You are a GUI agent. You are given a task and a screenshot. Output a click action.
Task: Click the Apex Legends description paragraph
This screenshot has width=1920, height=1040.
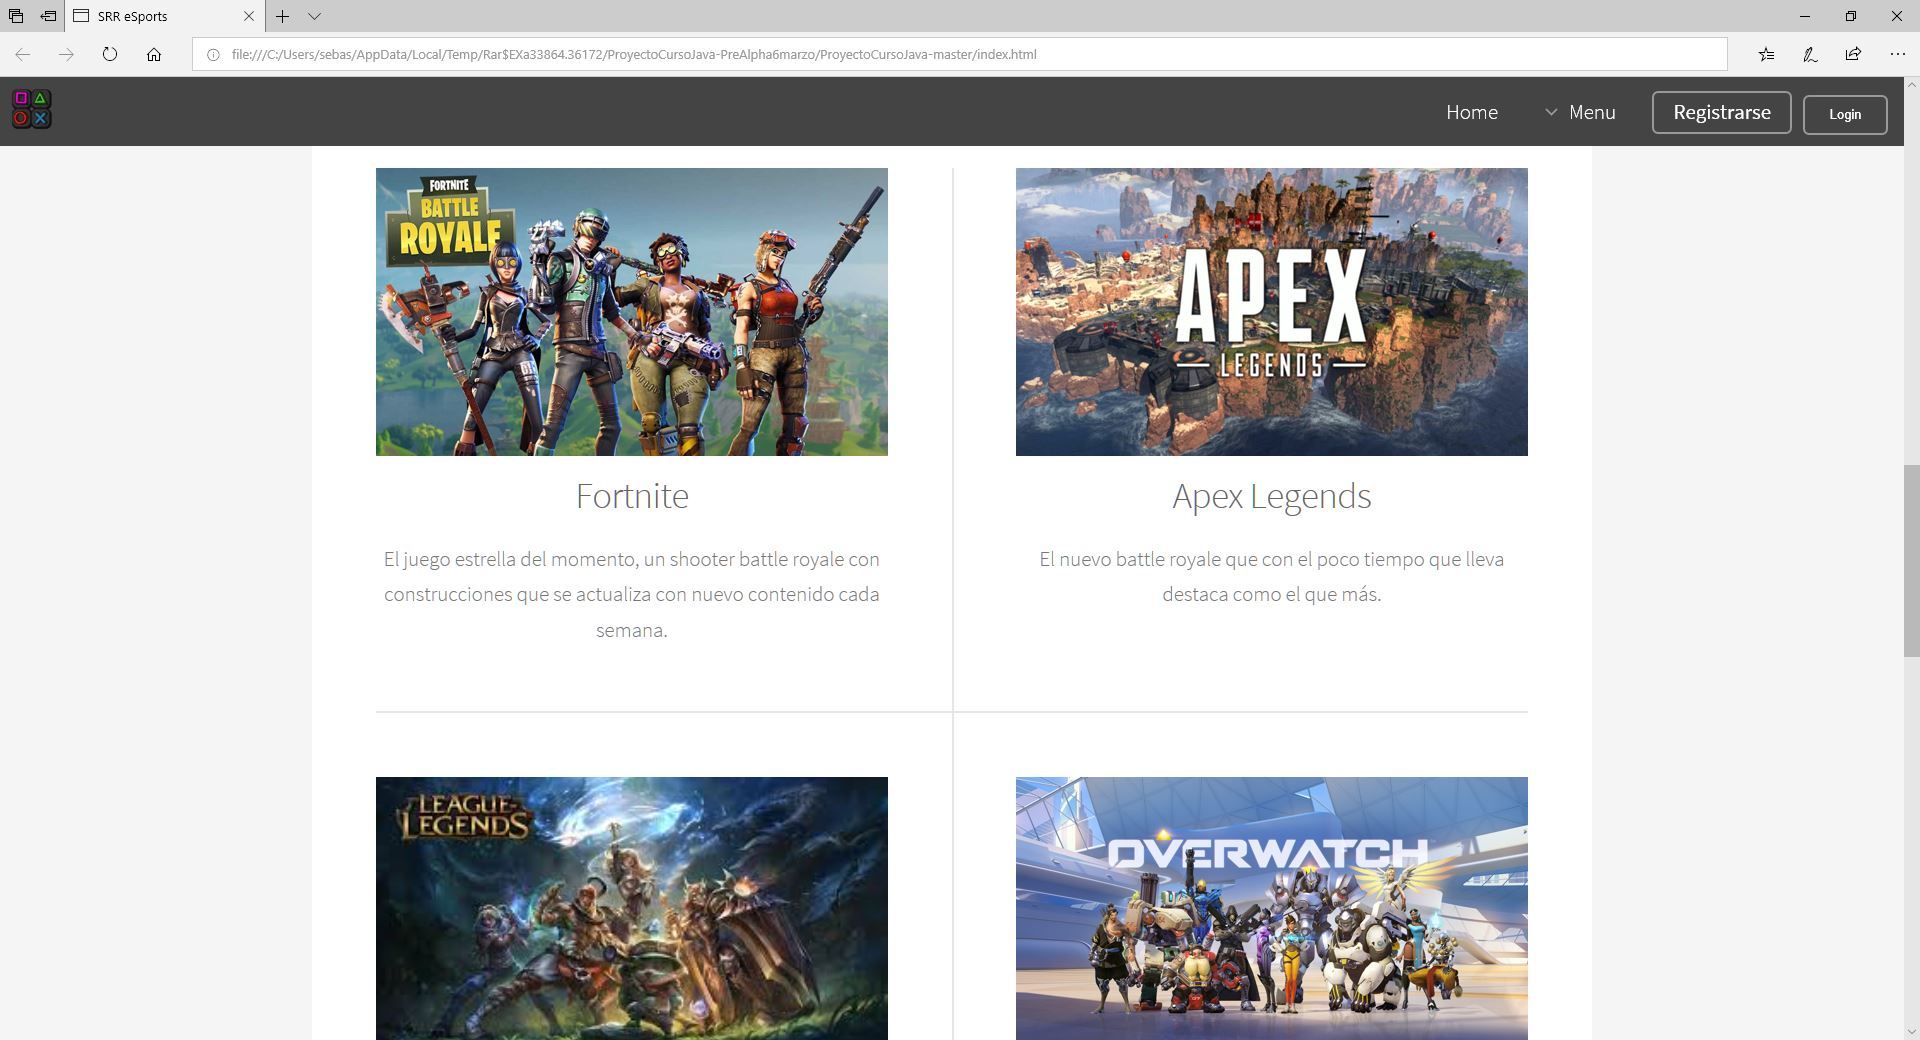point(1272,576)
